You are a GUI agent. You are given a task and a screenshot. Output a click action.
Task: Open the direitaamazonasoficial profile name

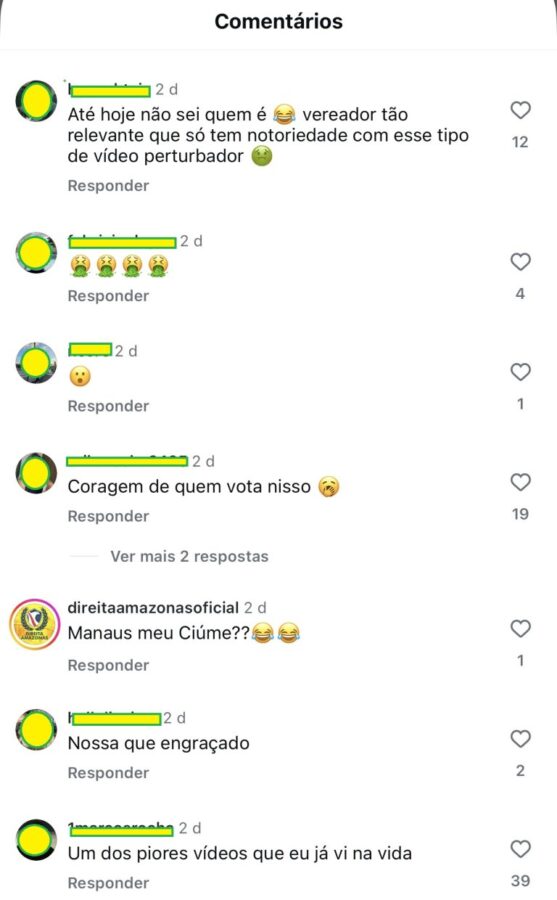pyautogui.click(x=153, y=607)
